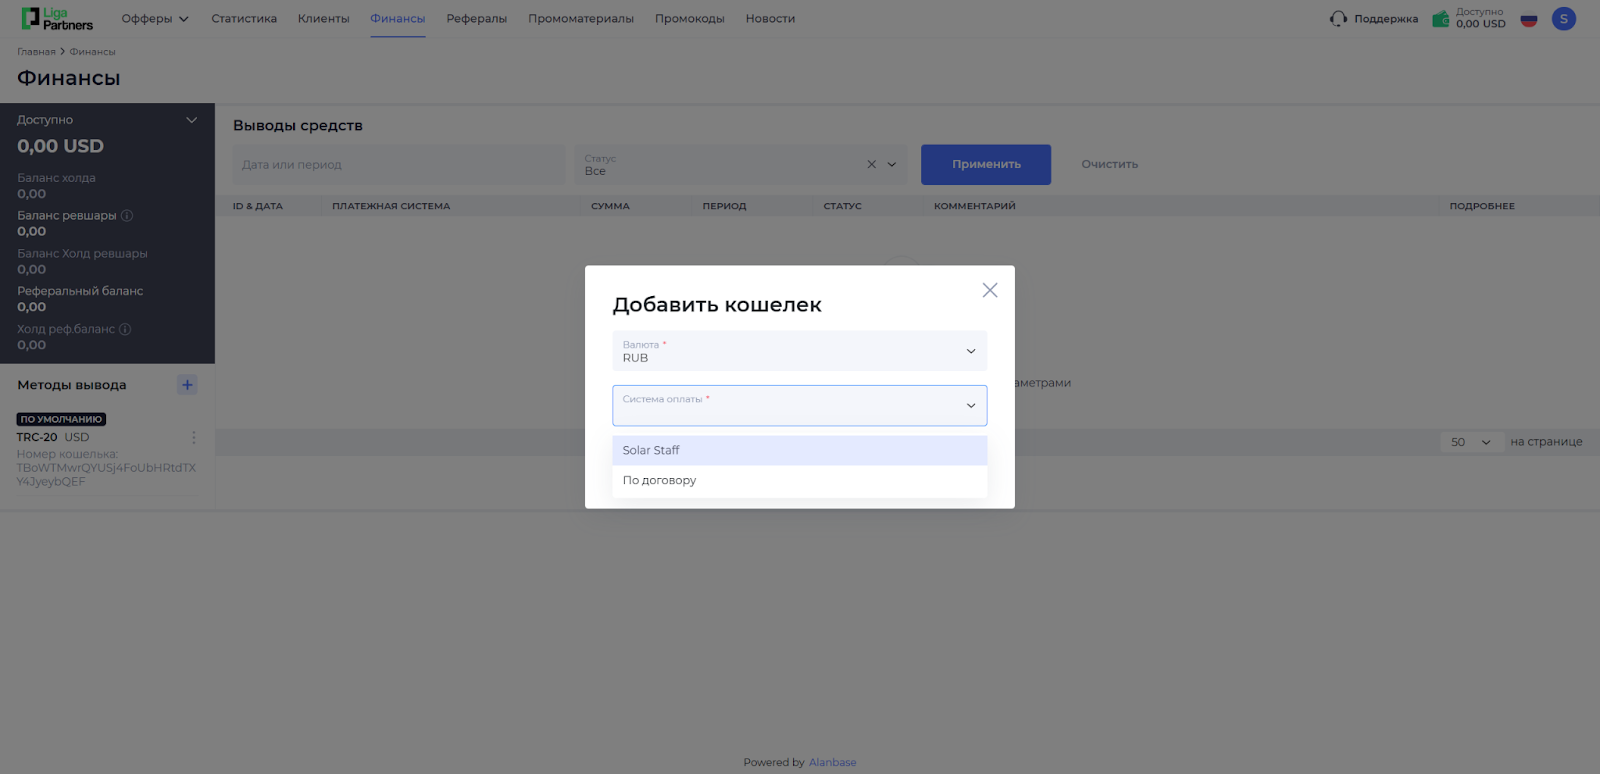The image size is (1600, 774).
Task: Clear the Статус filter with the X
Action: coord(871,164)
